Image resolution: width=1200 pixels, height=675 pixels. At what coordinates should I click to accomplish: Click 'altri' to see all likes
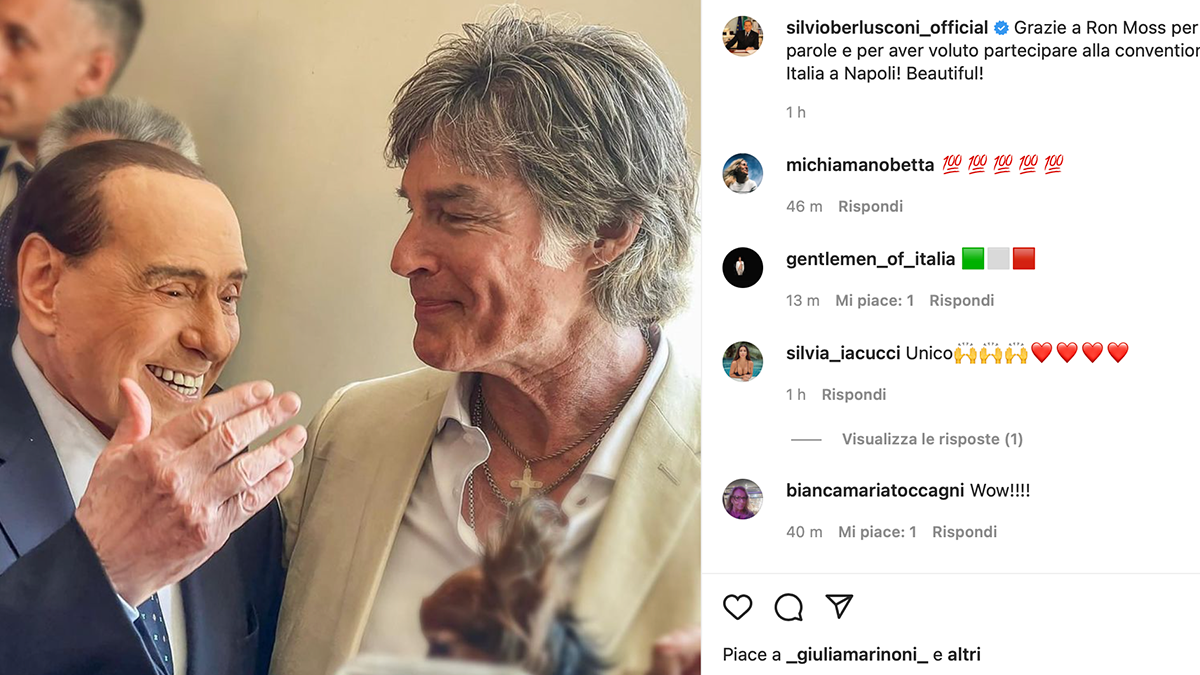tap(964, 655)
